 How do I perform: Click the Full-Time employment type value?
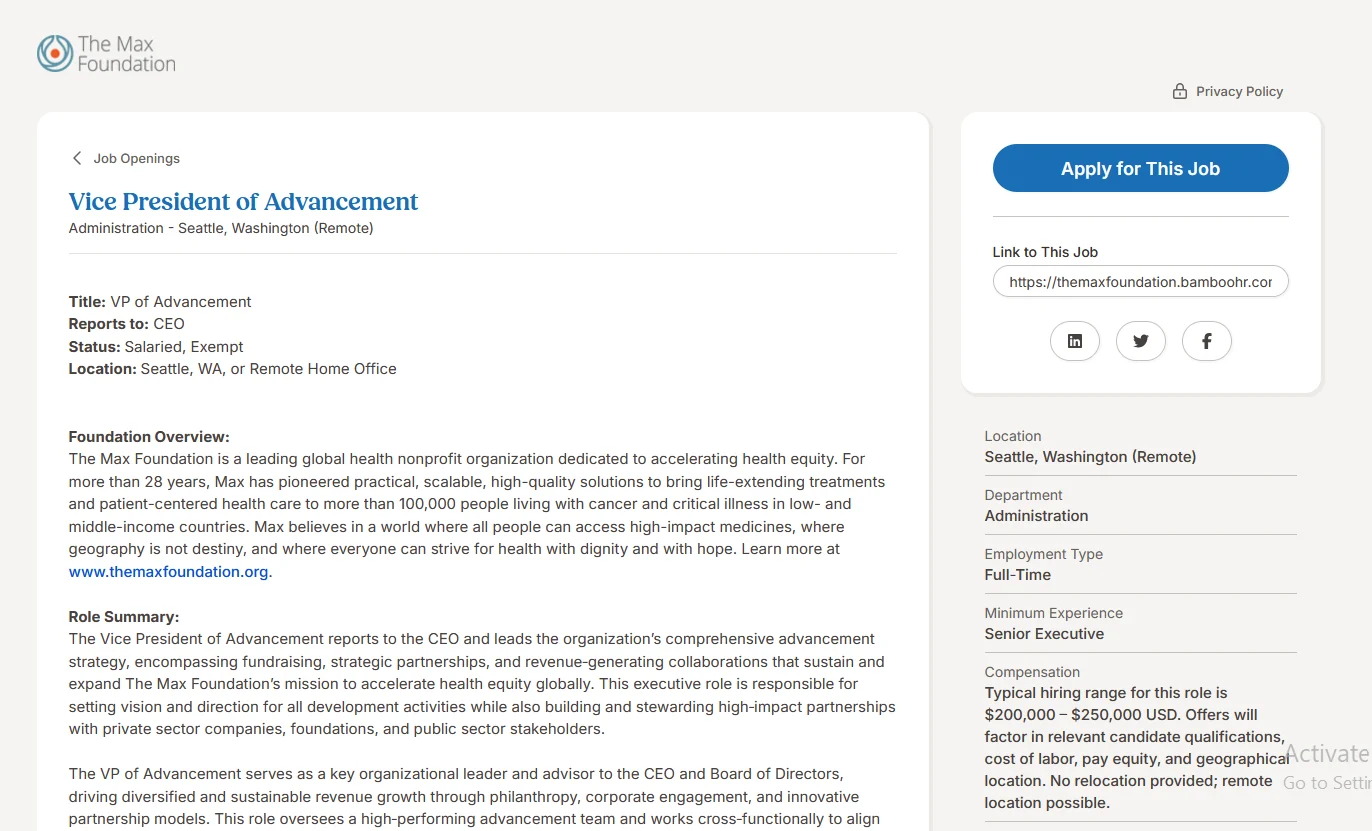(1017, 575)
